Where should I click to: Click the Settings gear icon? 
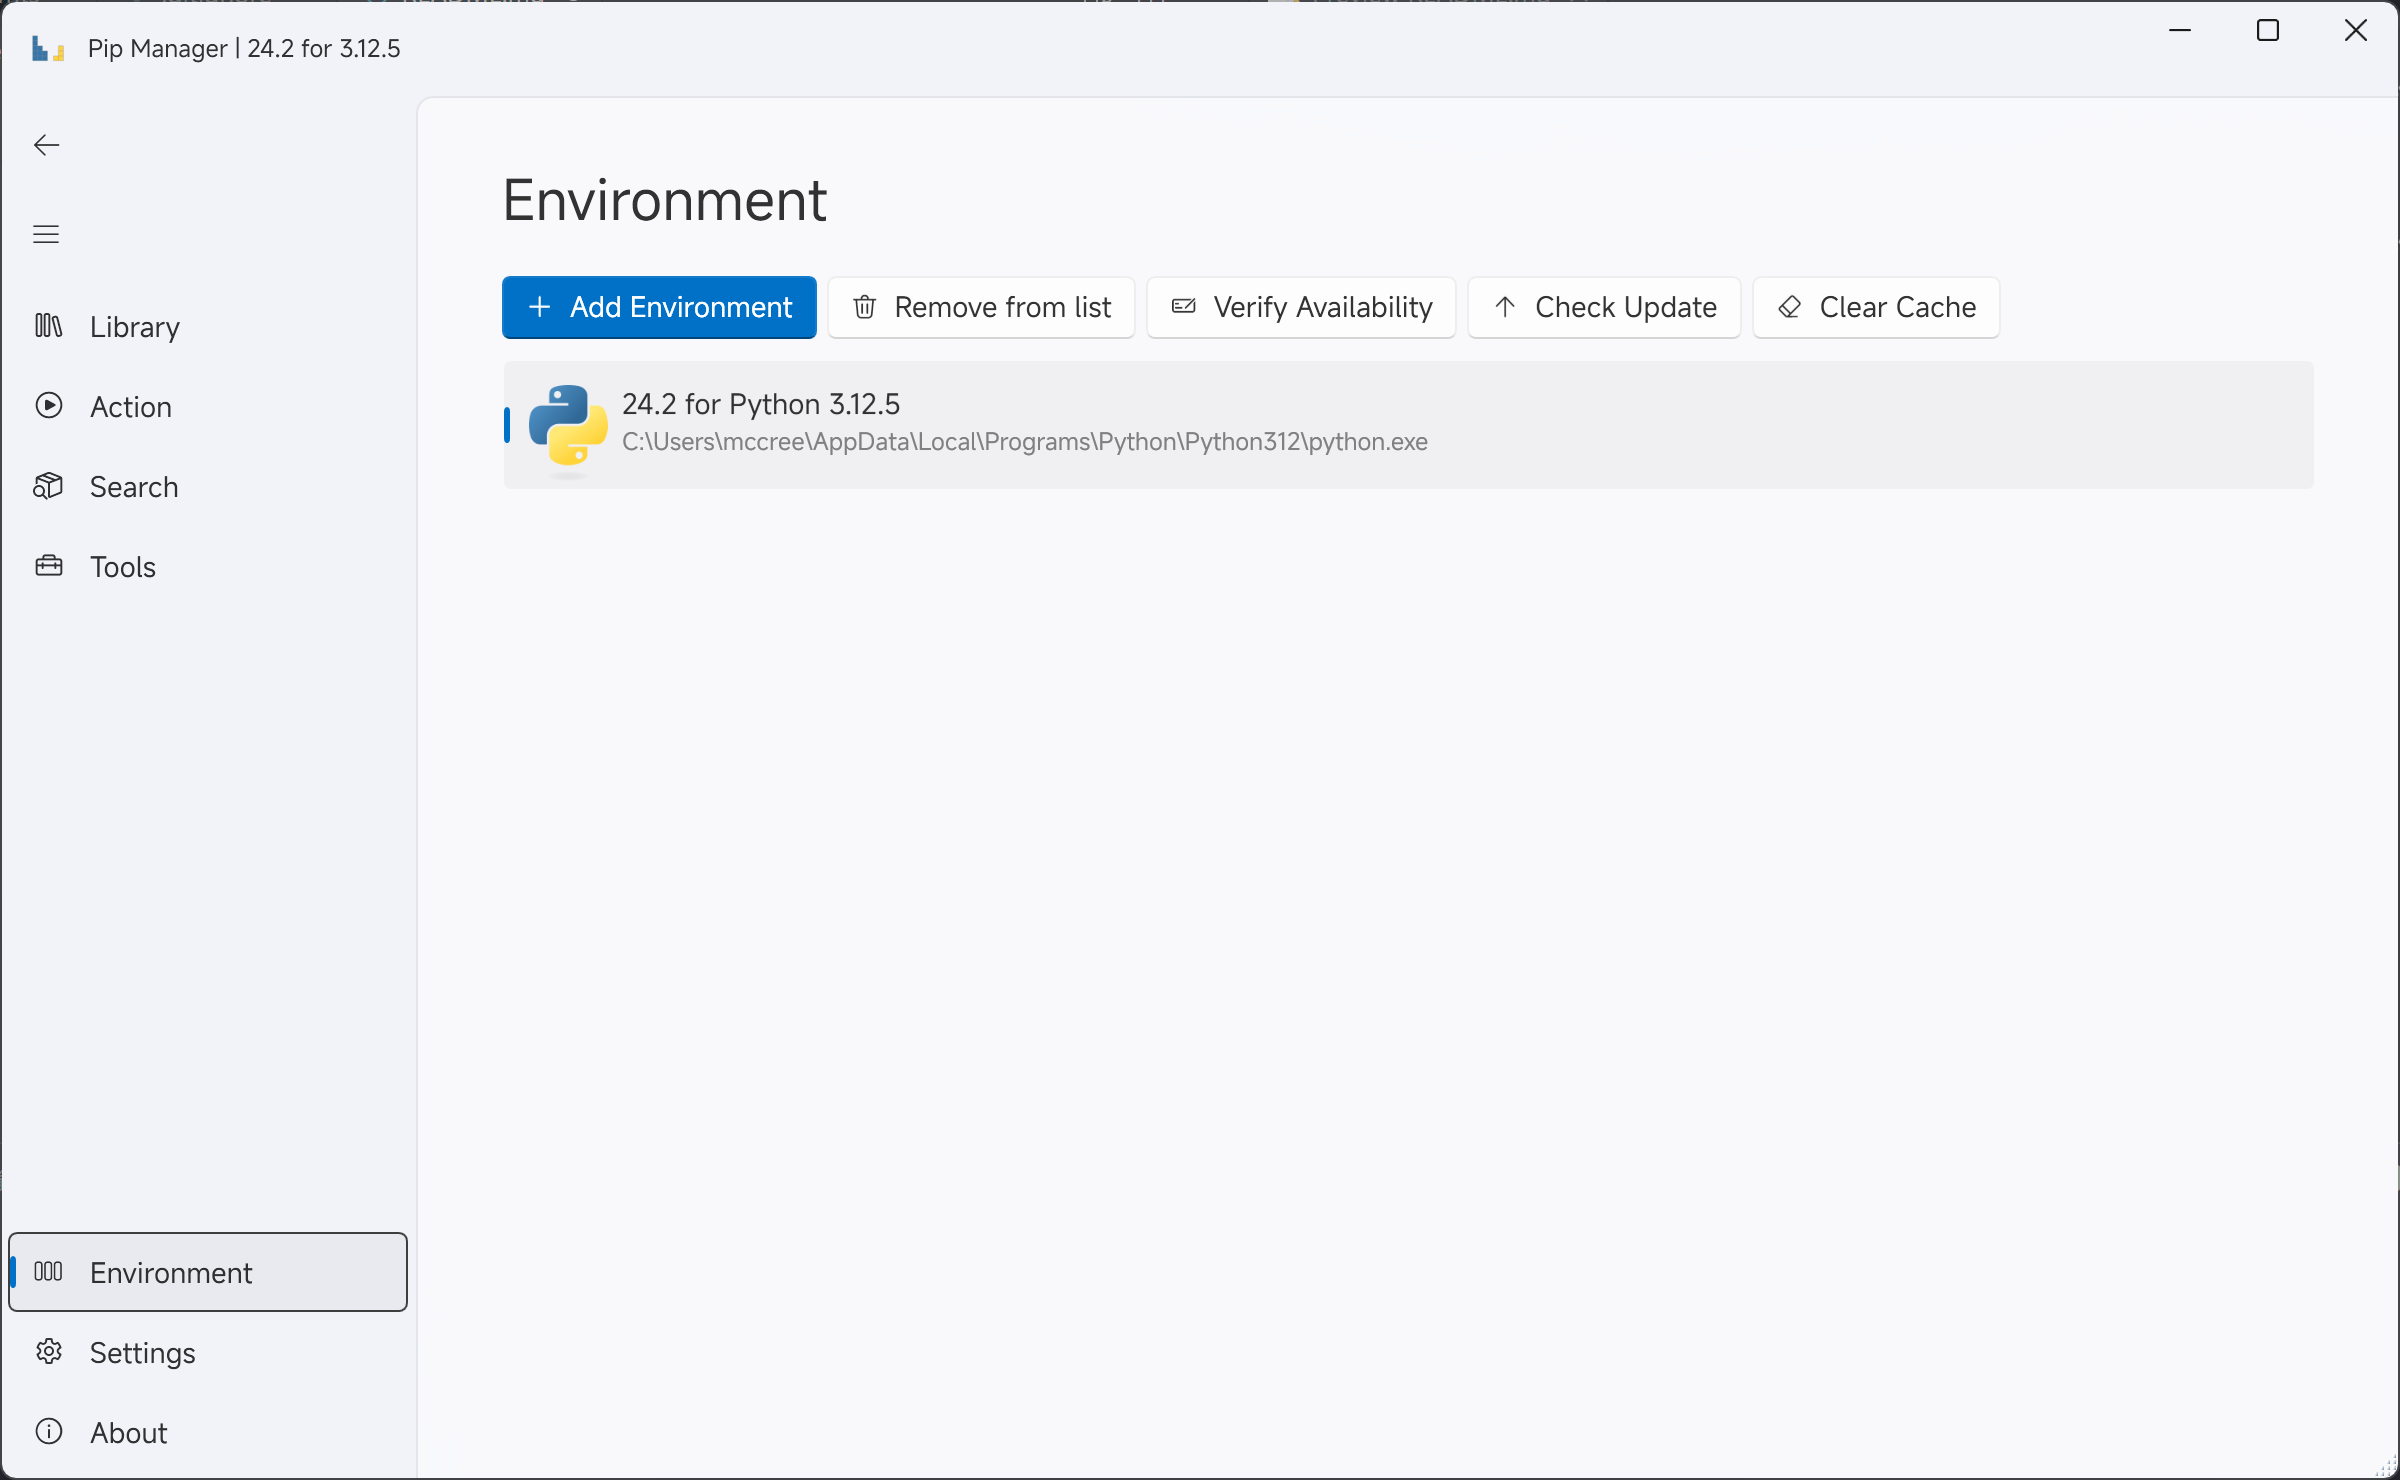click(x=48, y=1352)
